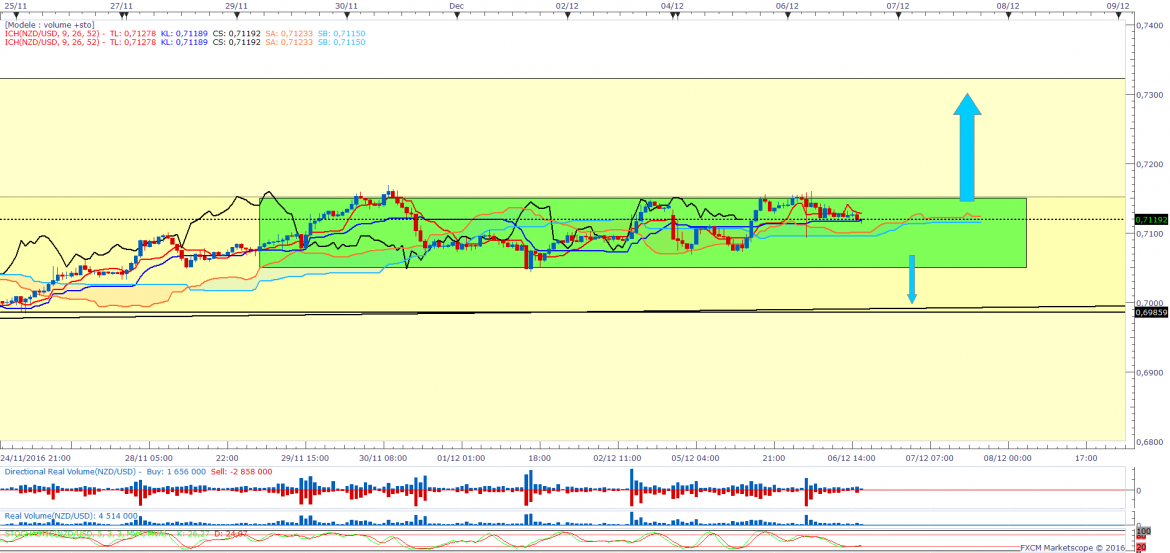1170x553 pixels.
Task: Click the Dec date marker triangle
Action: point(456,14)
